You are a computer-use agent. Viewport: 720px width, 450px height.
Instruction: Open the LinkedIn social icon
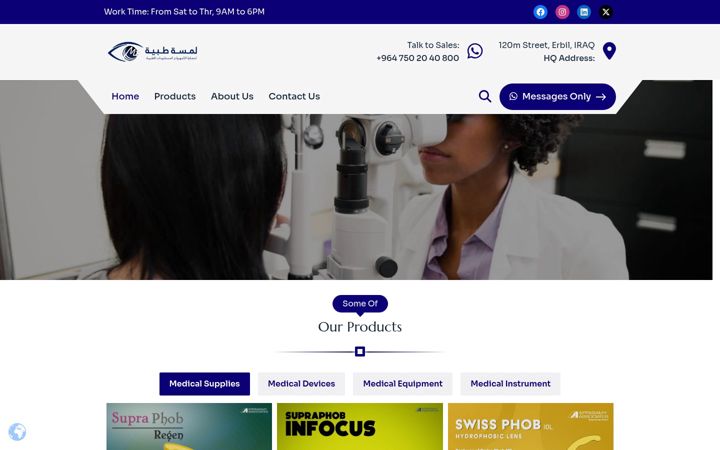click(584, 12)
